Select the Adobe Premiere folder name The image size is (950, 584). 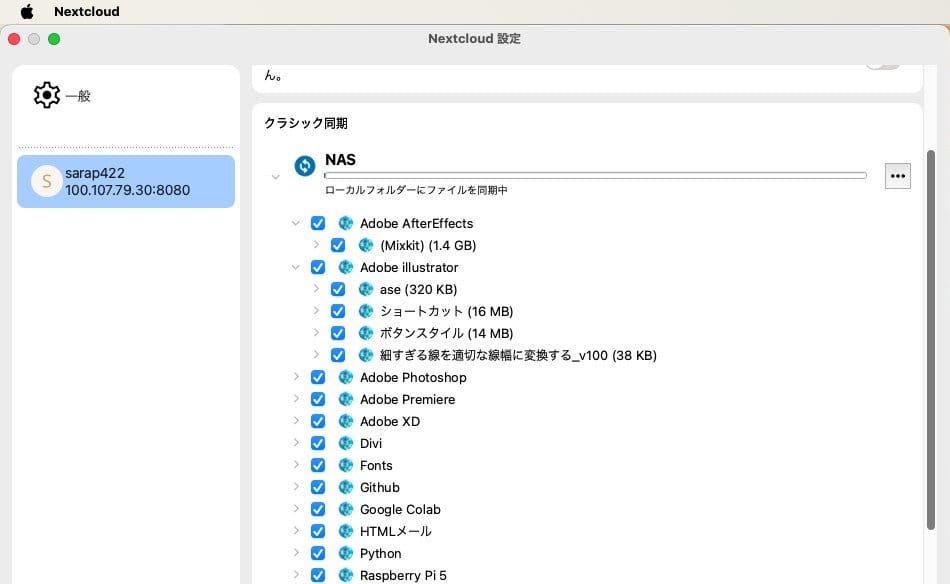click(407, 399)
